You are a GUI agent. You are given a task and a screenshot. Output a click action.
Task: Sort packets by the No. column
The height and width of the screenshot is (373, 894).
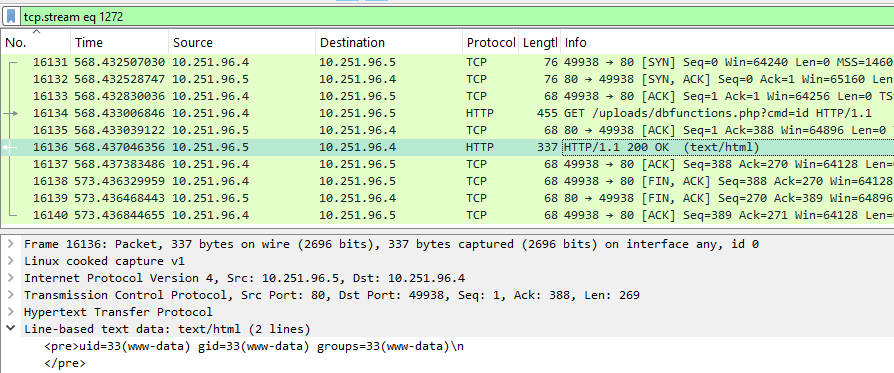click(x=36, y=42)
